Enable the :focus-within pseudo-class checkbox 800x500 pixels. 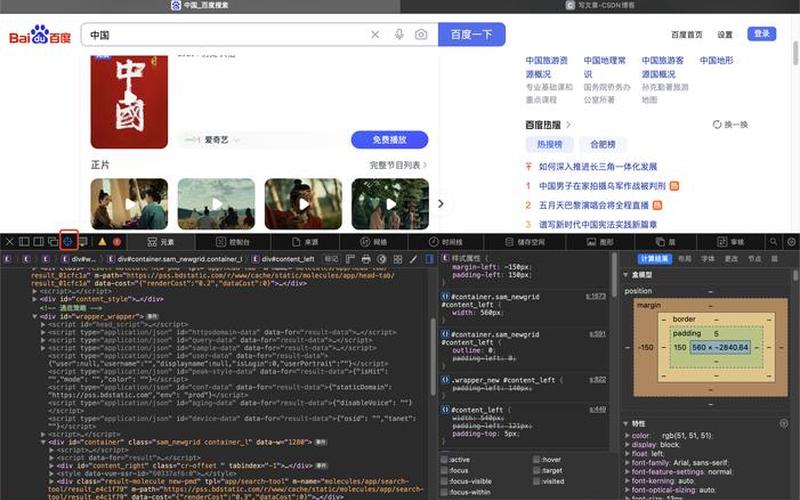click(444, 492)
